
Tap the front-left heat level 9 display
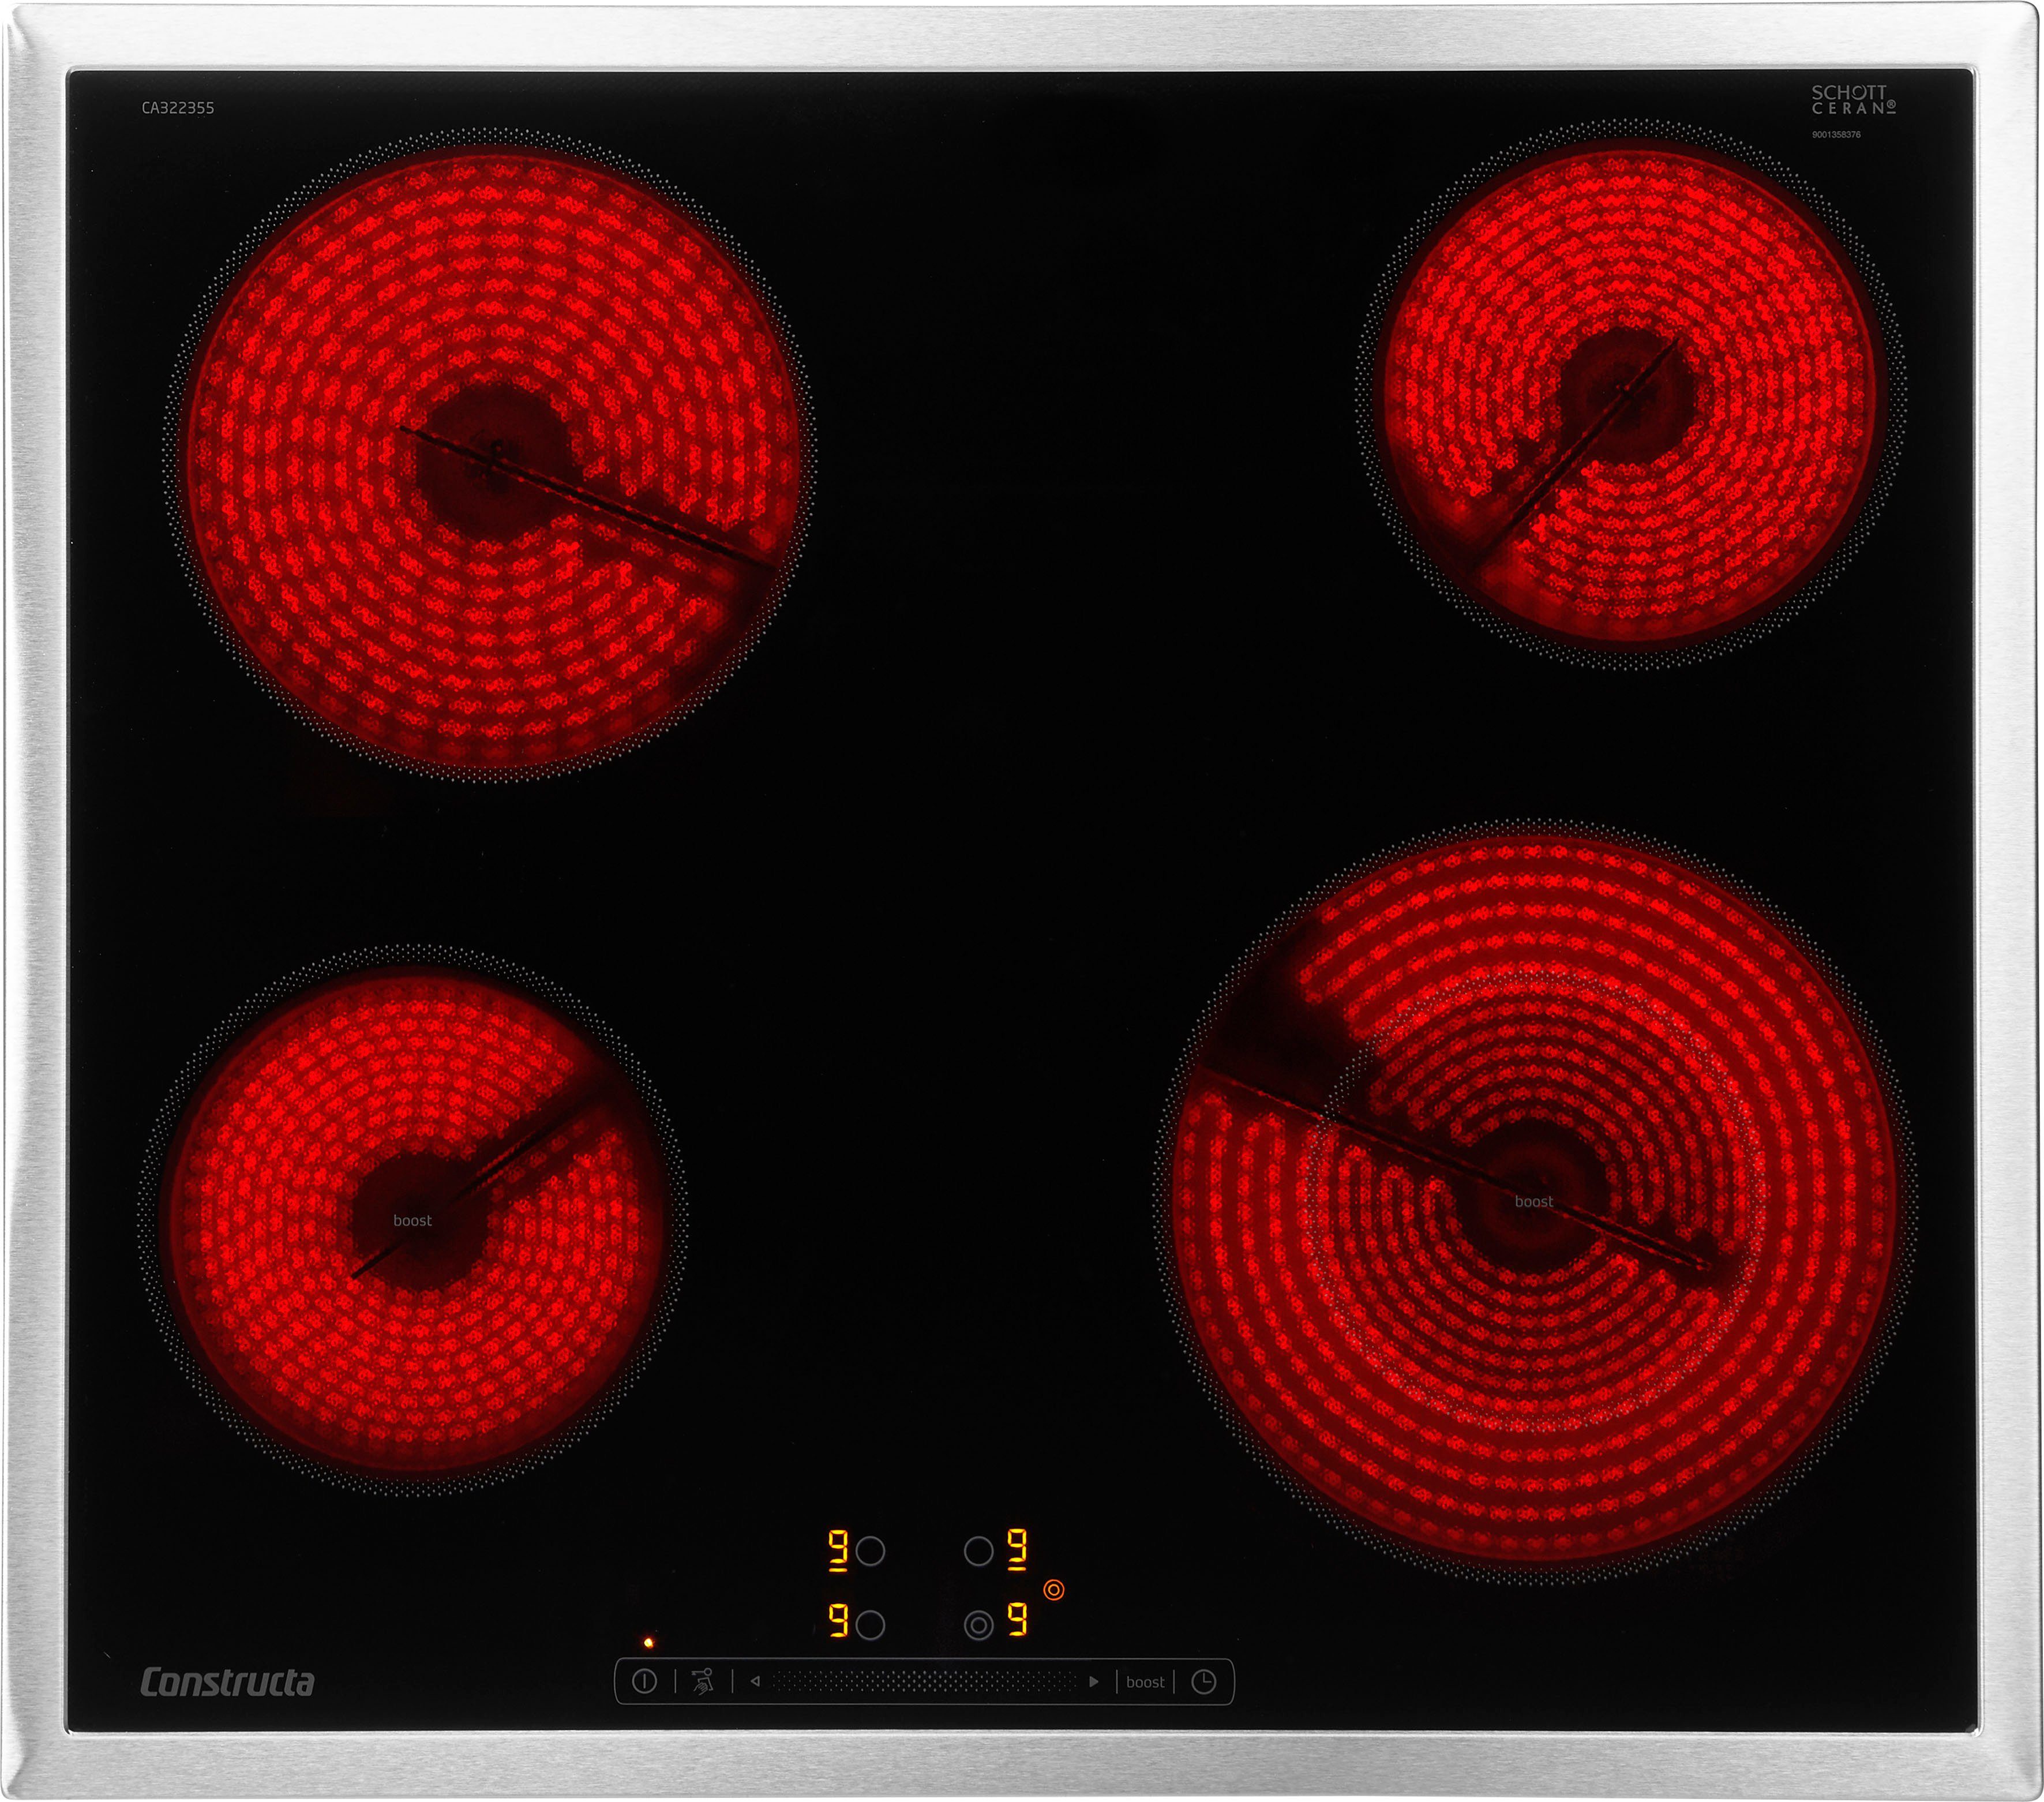coord(838,1621)
